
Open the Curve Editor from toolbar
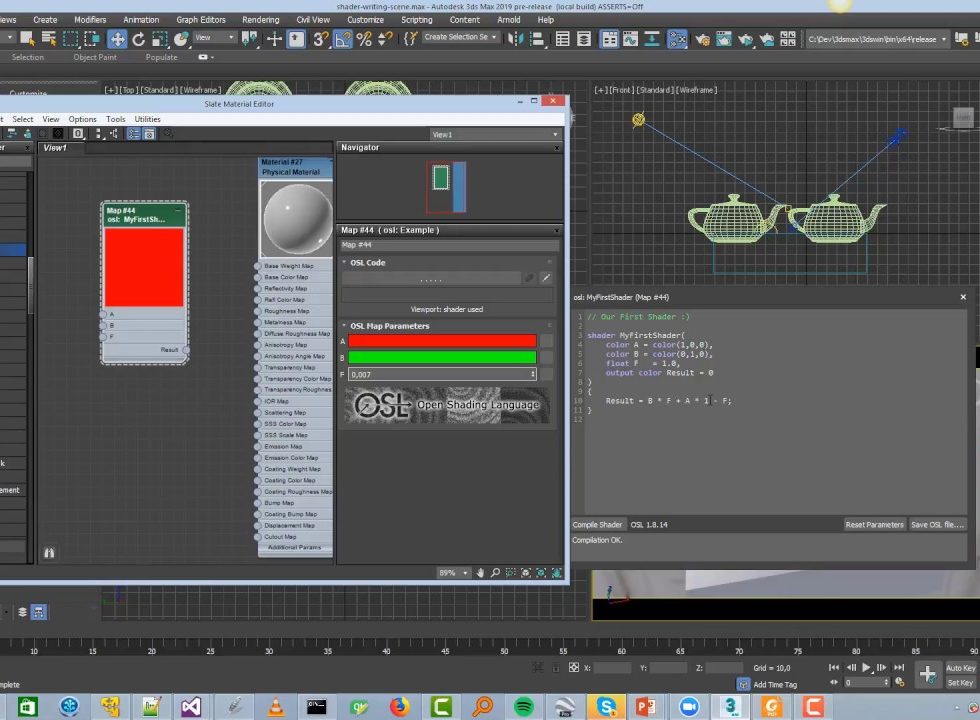630,39
